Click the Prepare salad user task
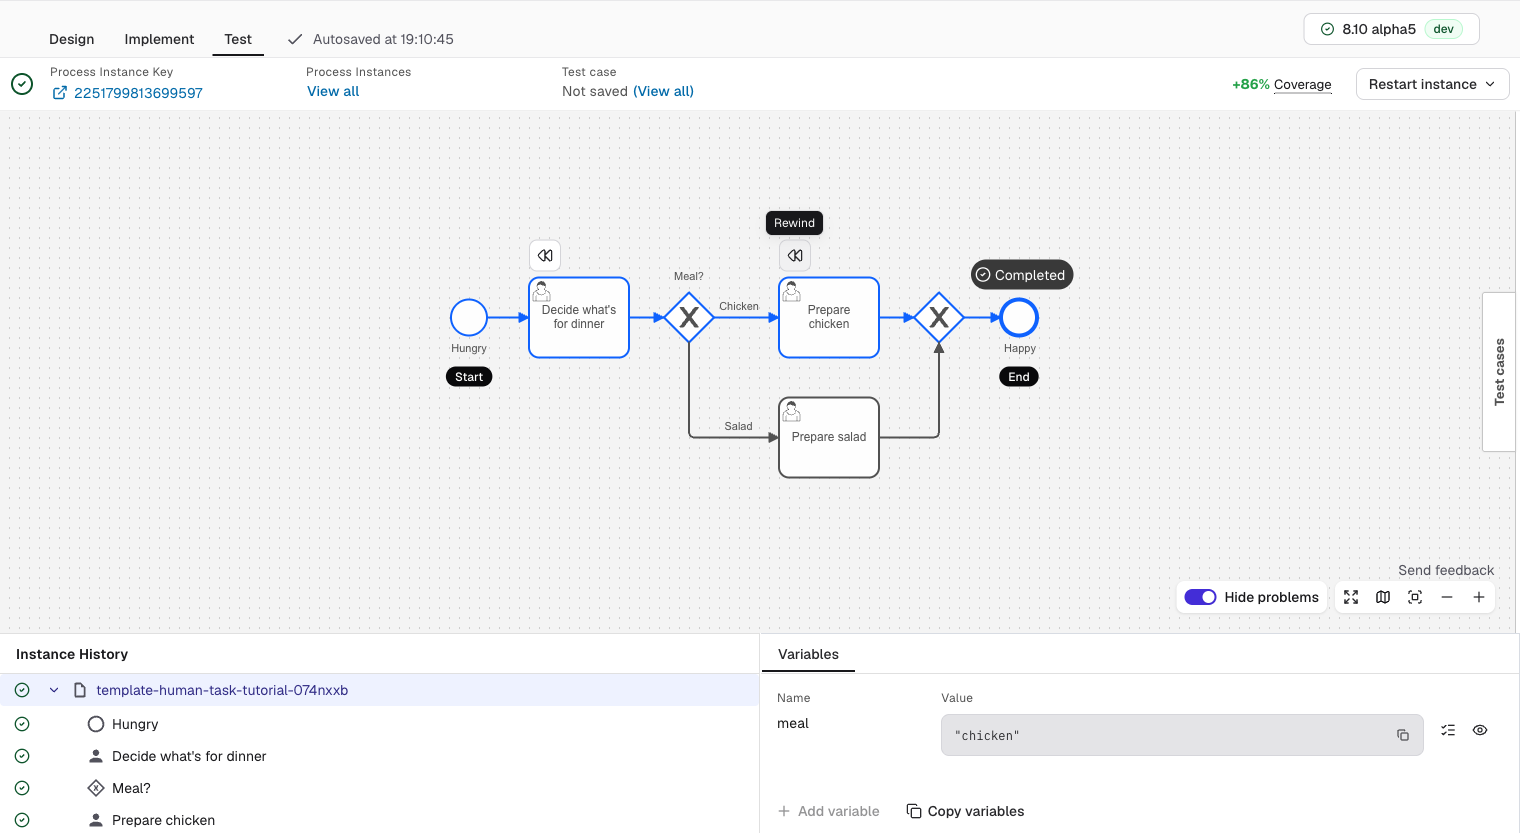The height and width of the screenshot is (833, 1520). tap(829, 438)
